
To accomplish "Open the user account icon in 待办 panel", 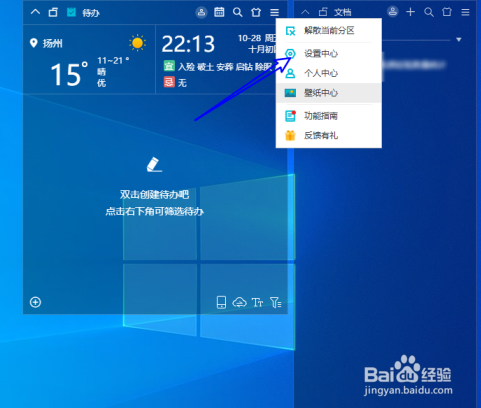I will (201, 12).
